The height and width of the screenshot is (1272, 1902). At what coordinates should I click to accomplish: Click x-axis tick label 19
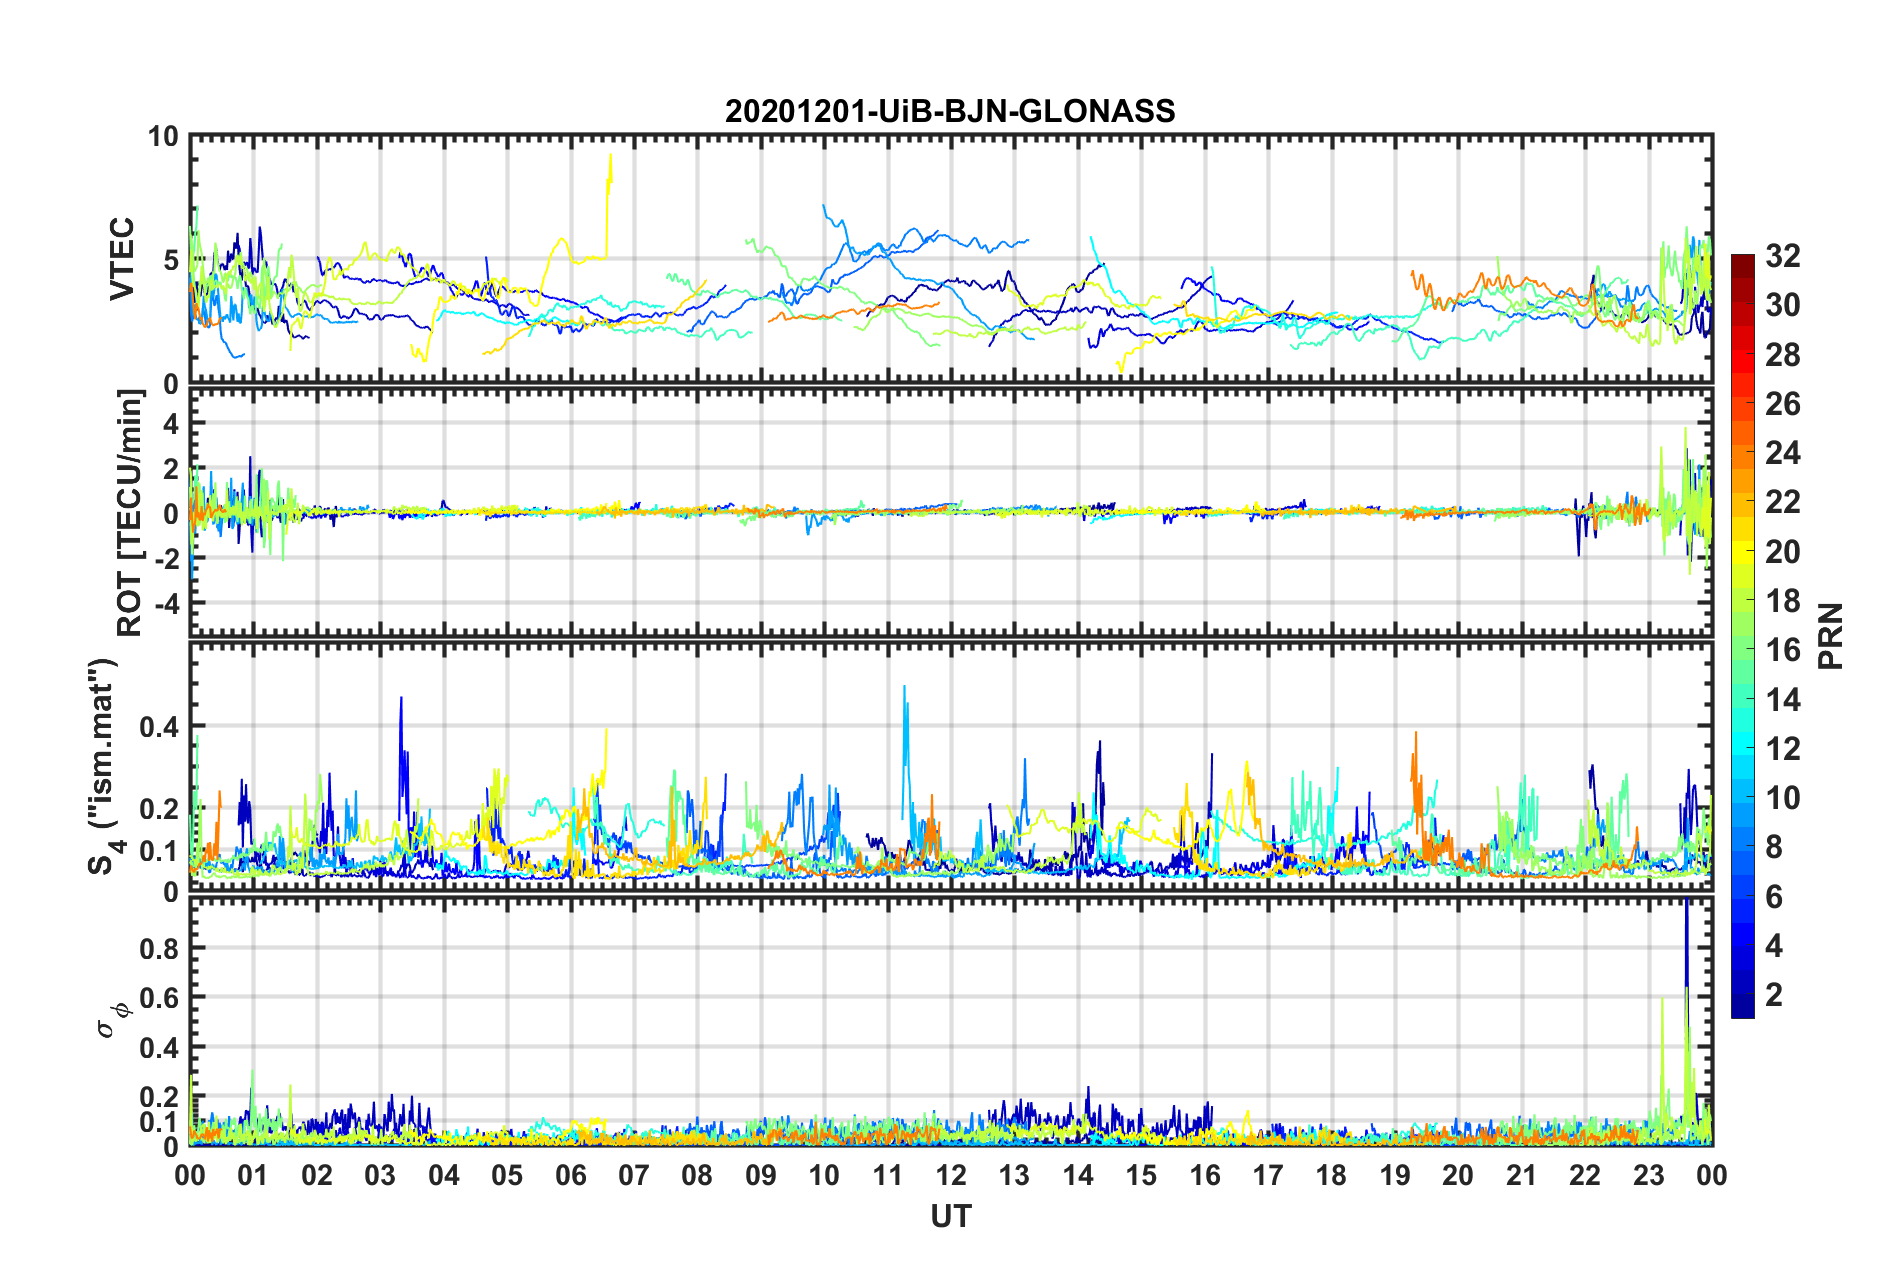[1395, 1175]
